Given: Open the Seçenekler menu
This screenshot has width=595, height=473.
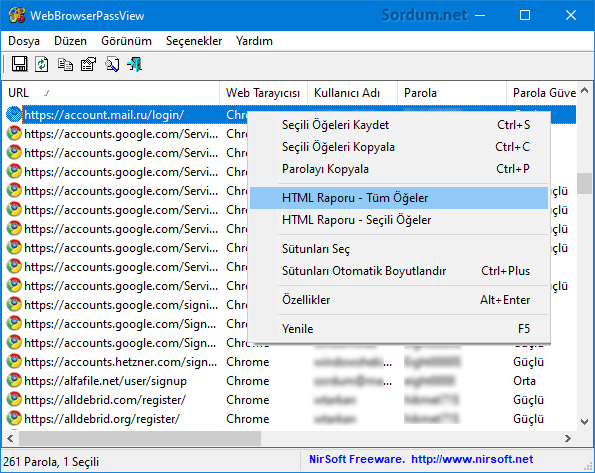Looking at the screenshot, I should pos(194,41).
